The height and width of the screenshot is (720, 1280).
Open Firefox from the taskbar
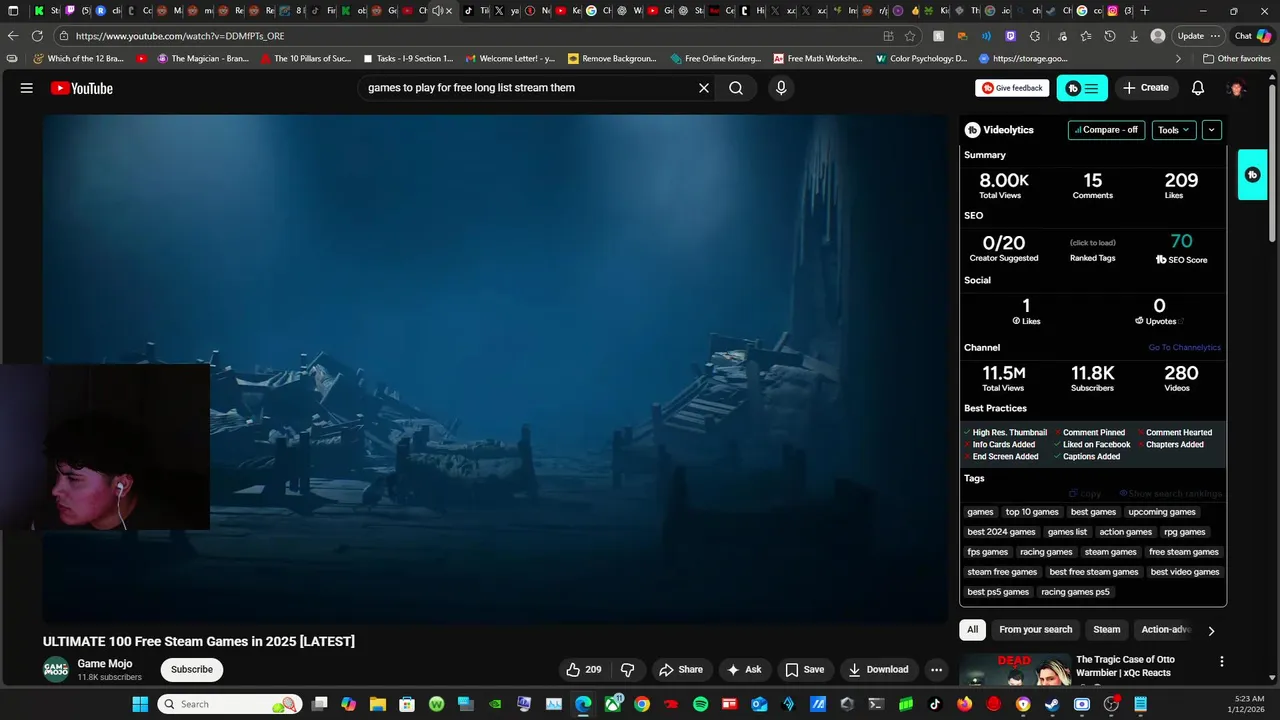coord(964,704)
